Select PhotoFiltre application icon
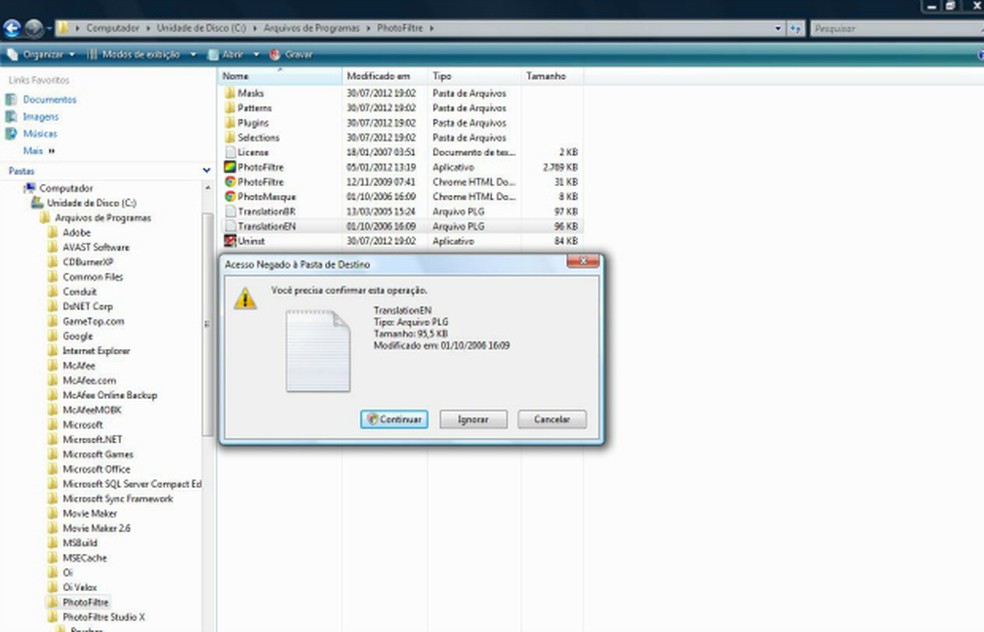 pos(230,167)
